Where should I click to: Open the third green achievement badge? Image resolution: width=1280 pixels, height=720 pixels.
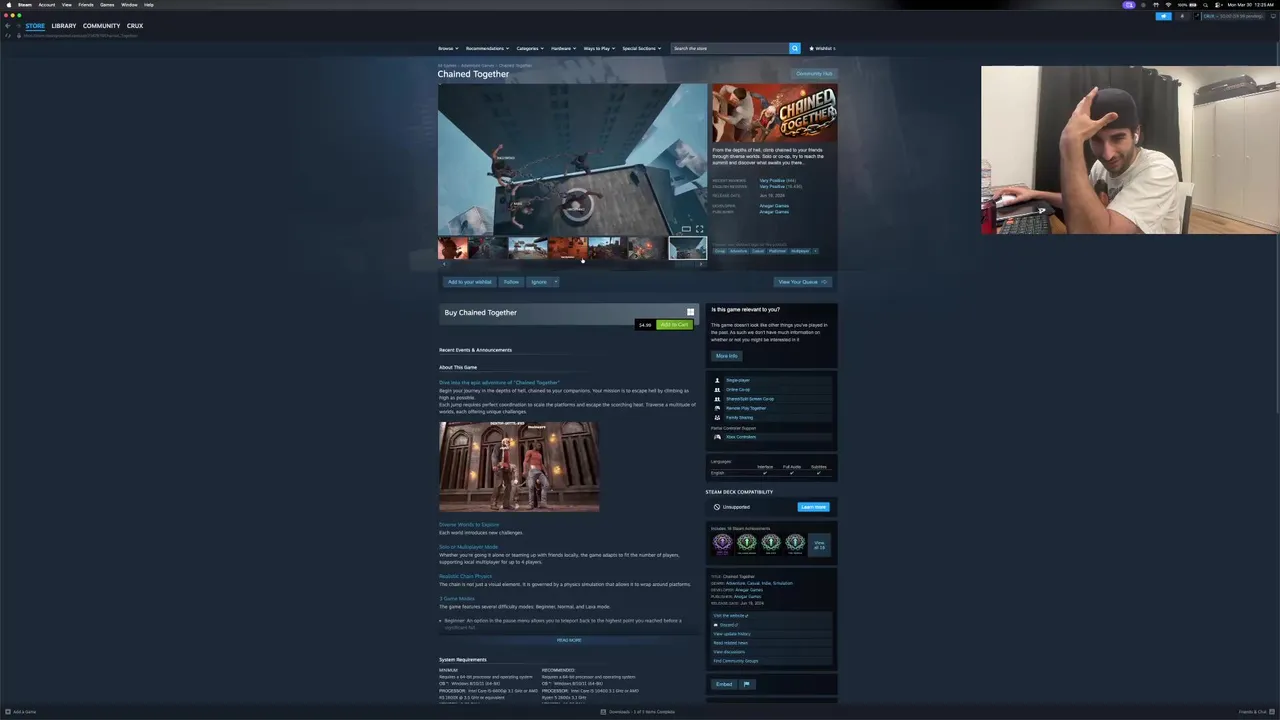770,543
